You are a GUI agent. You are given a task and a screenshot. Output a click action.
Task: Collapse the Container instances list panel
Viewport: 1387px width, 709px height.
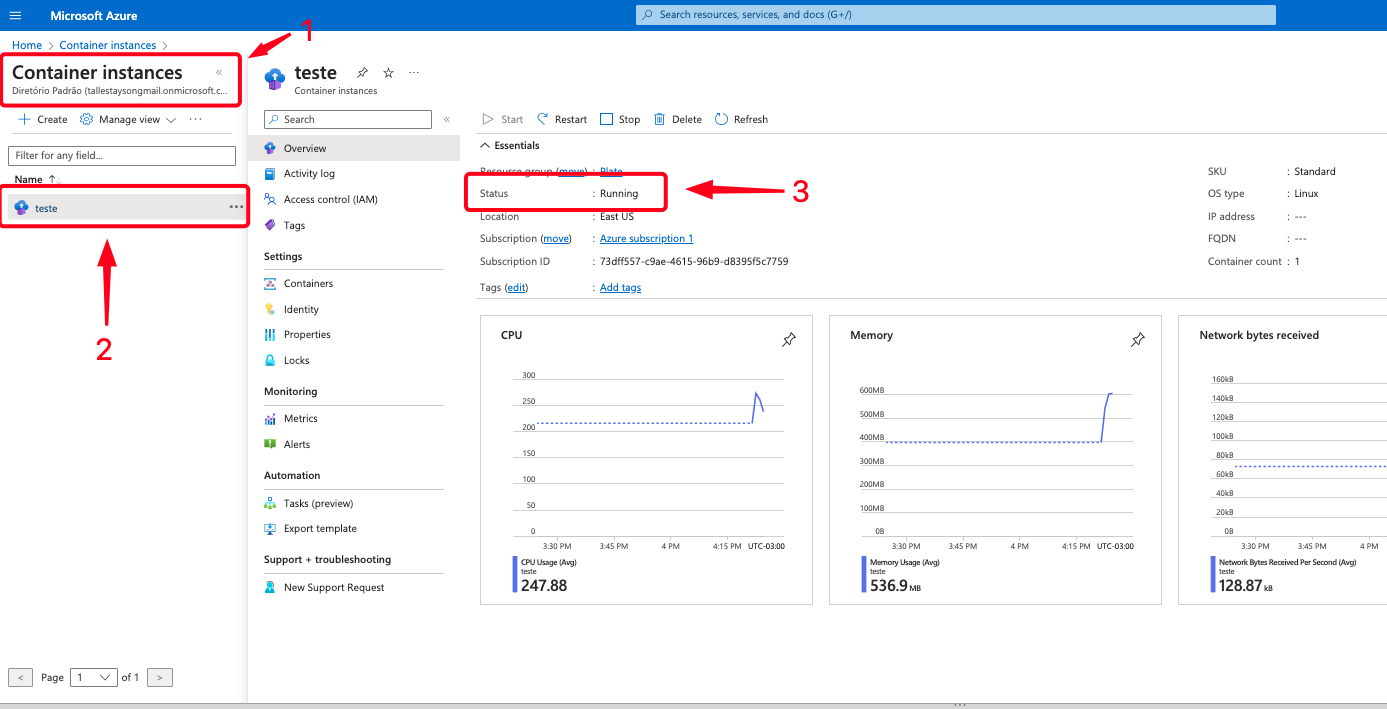pyautogui.click(x=219, y=73)
